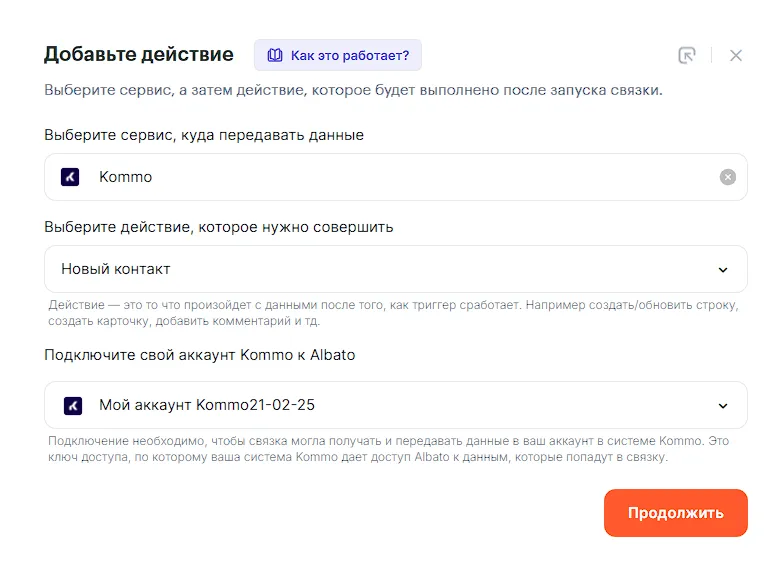Close the "Добавьте действие" dialog
This screenshot has height=569, width=776.
tap(736, 55)
